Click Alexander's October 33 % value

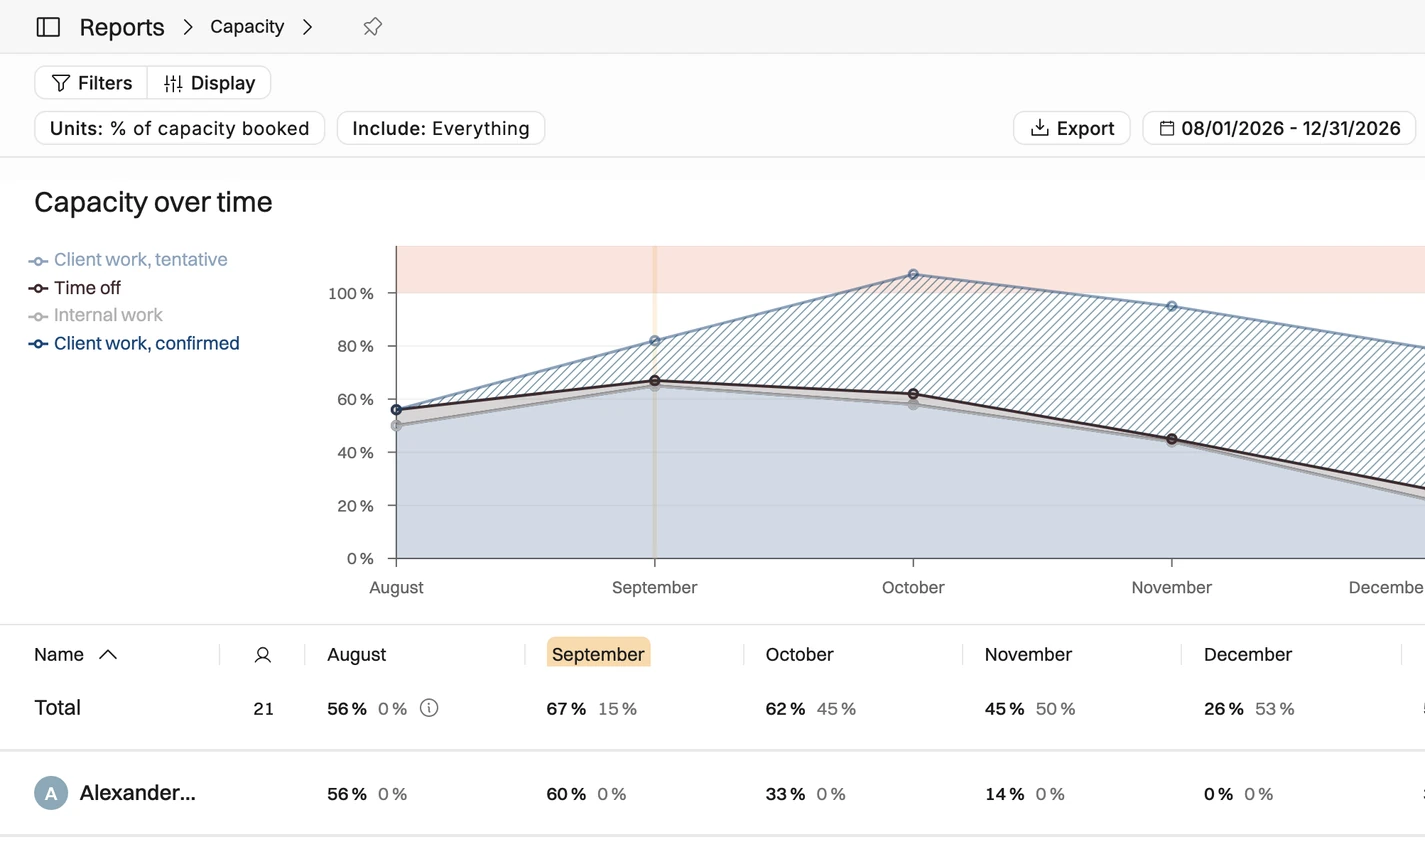(x=785, y=794)
